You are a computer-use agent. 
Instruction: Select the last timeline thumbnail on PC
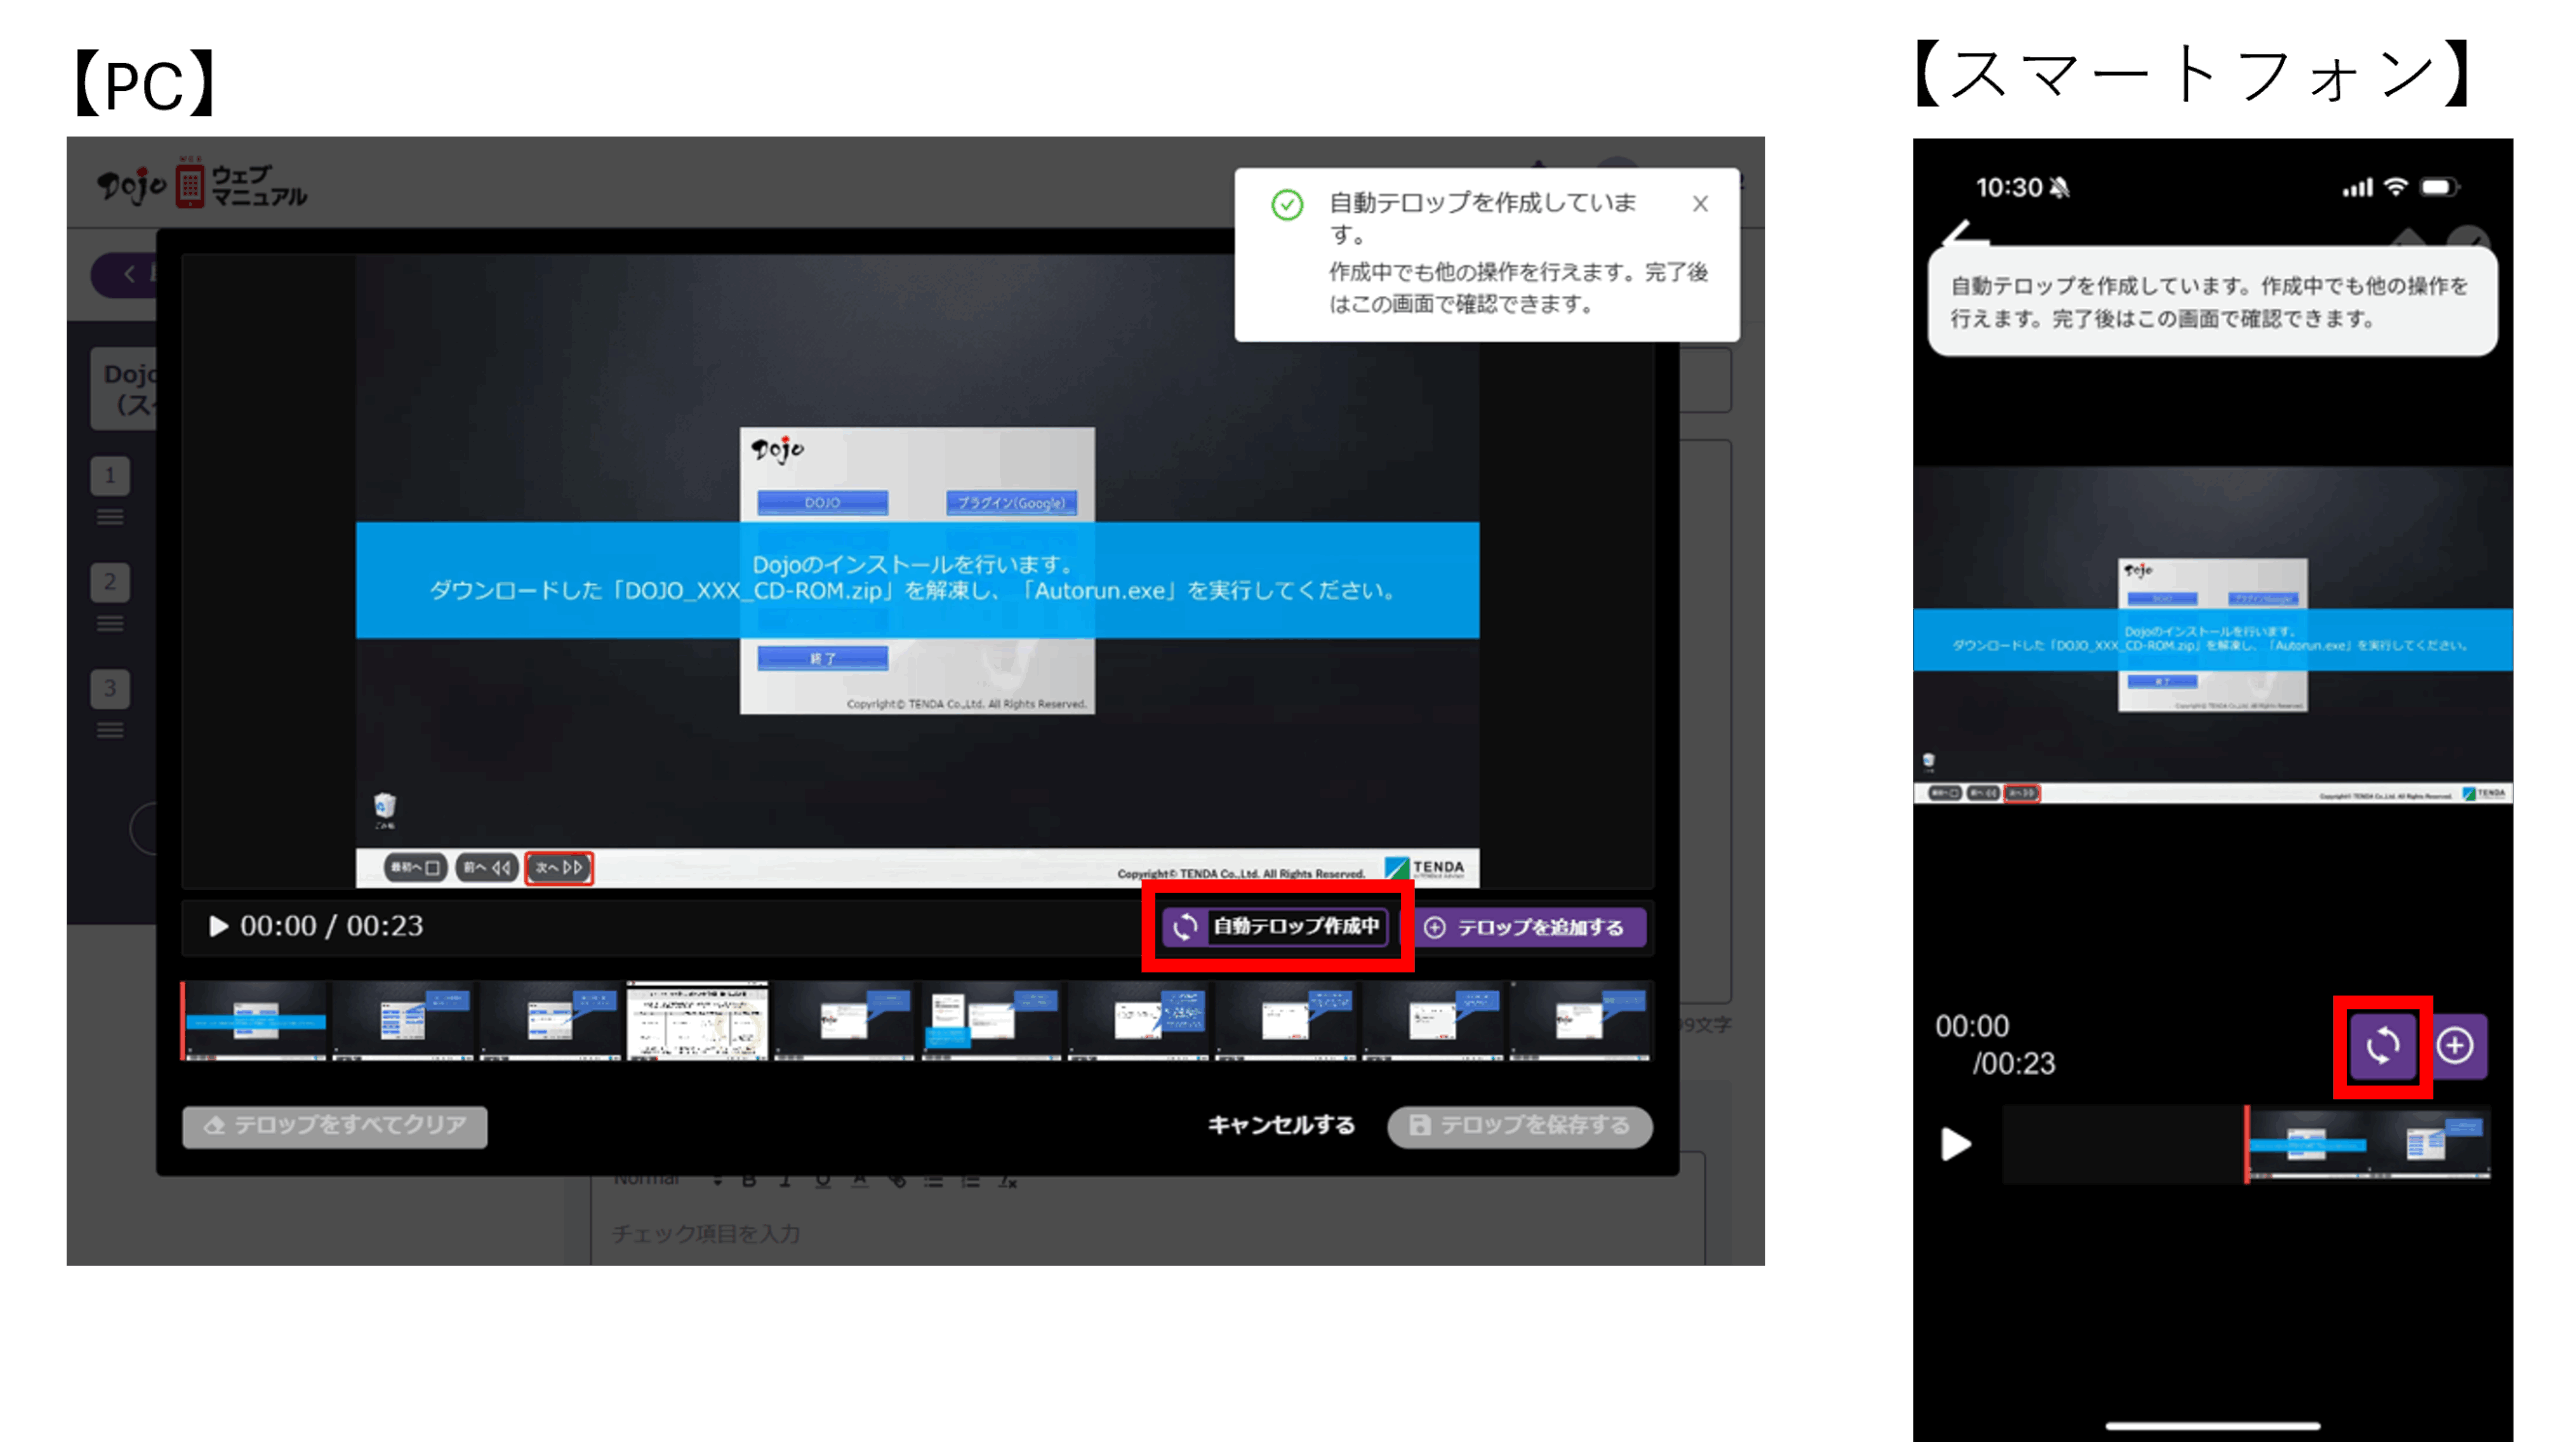(1580, 1021)
